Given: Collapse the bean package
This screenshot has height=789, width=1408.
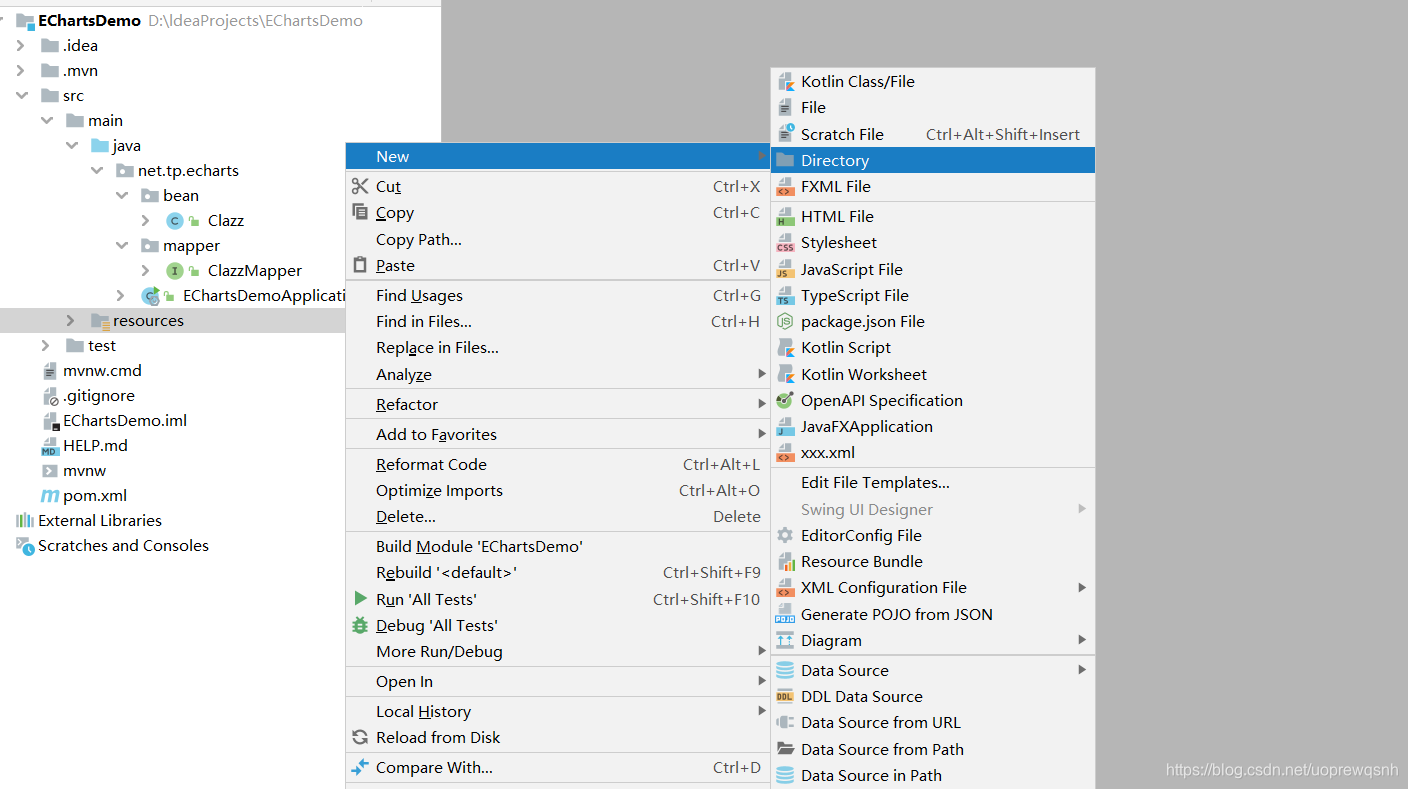Looking at the screenshot, I should 122,196.
